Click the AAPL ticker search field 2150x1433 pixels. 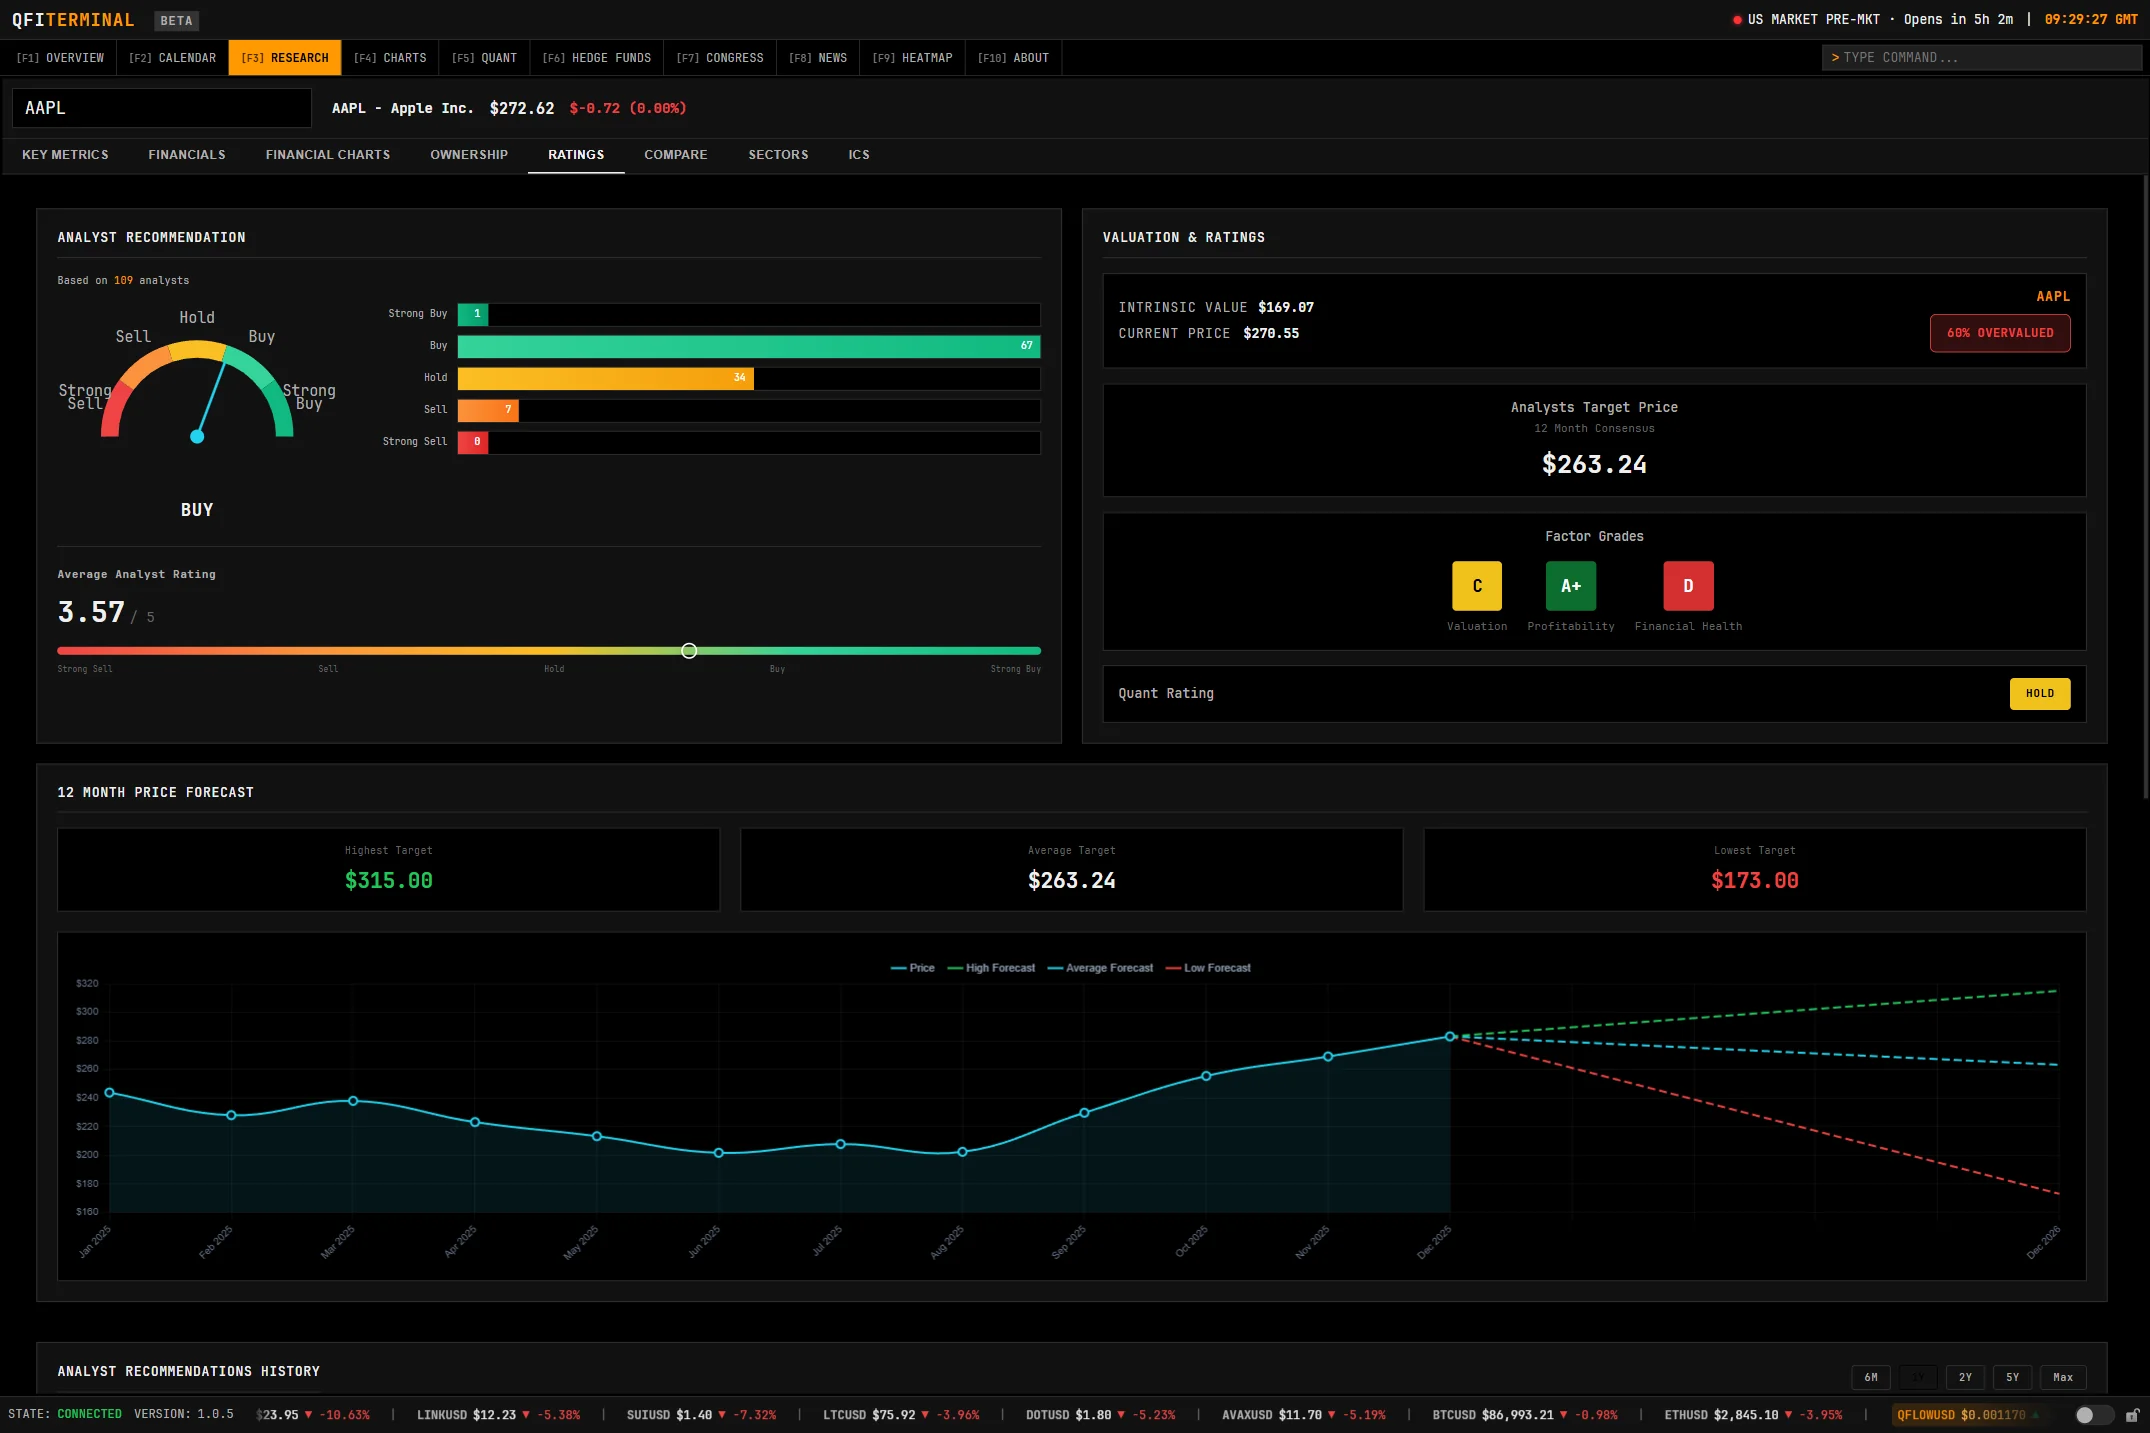click(162, 108)
